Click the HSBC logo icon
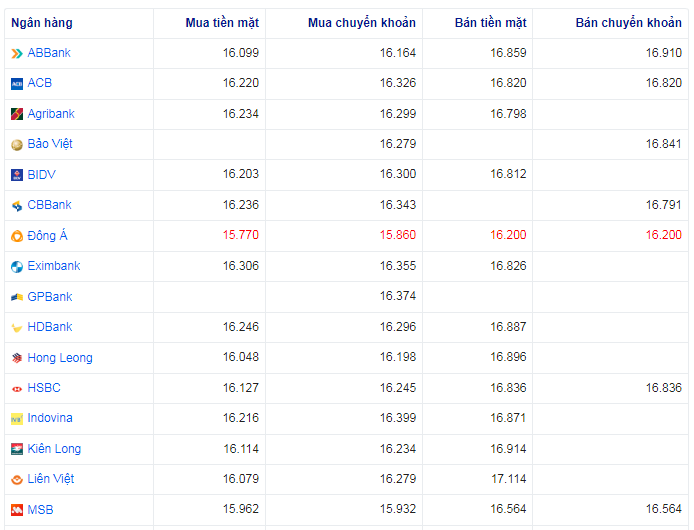 (17, 389)
